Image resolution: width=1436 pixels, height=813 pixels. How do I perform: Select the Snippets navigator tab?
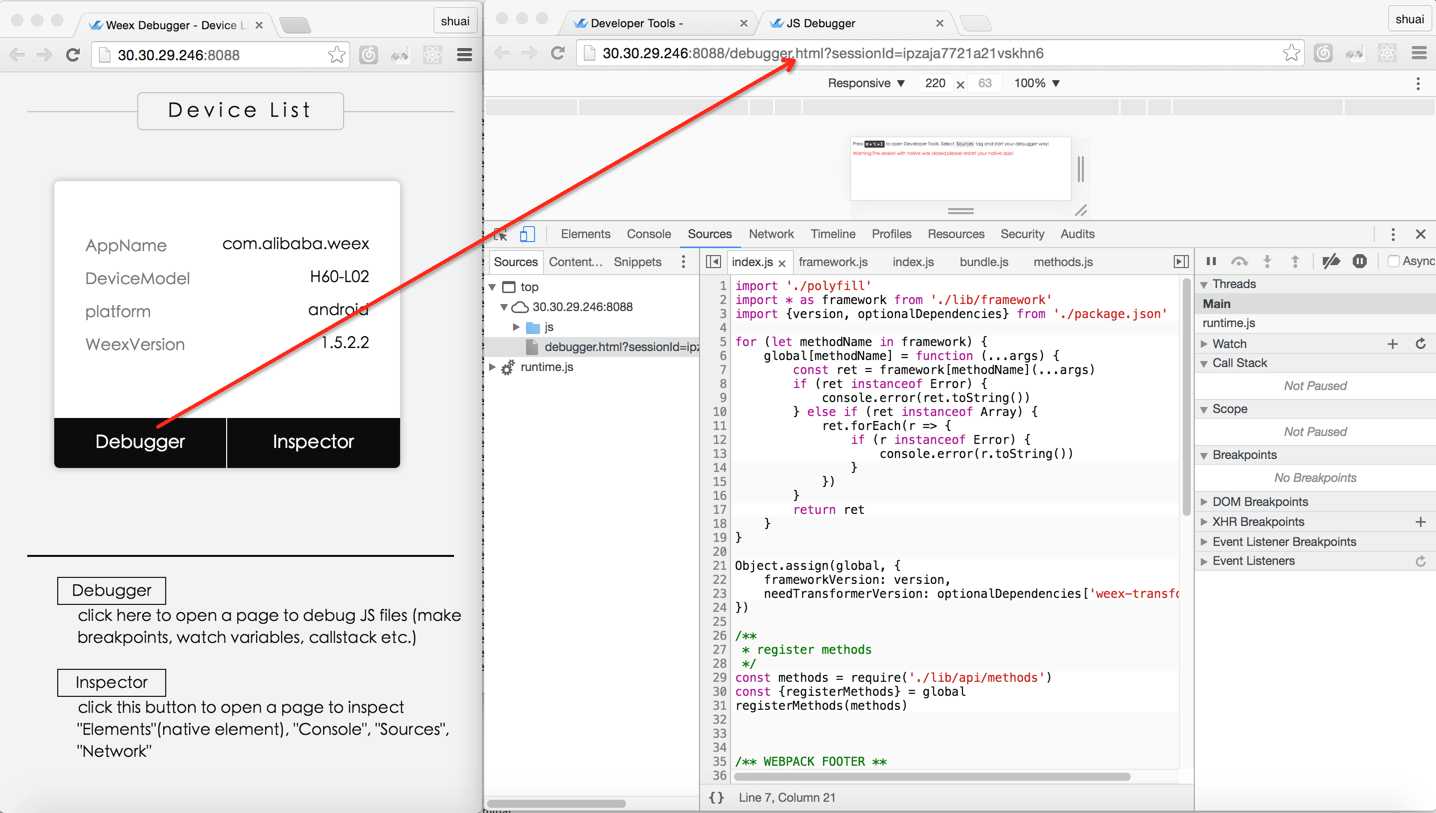tap(638, 262)
